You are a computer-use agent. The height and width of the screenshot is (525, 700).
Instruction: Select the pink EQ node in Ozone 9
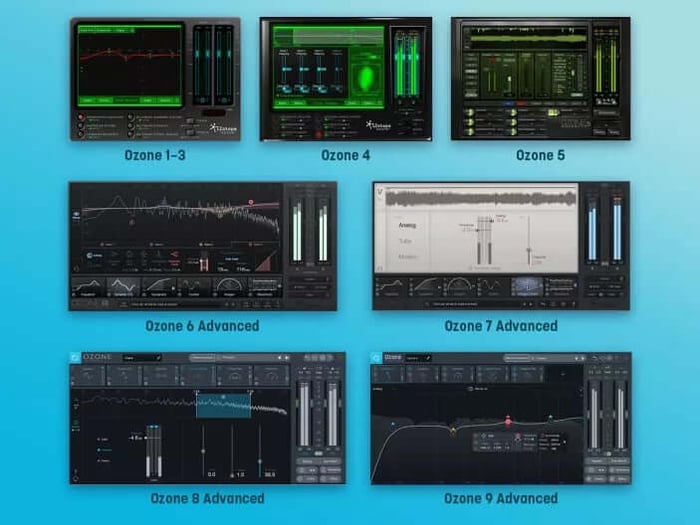(x=508, y=421)
